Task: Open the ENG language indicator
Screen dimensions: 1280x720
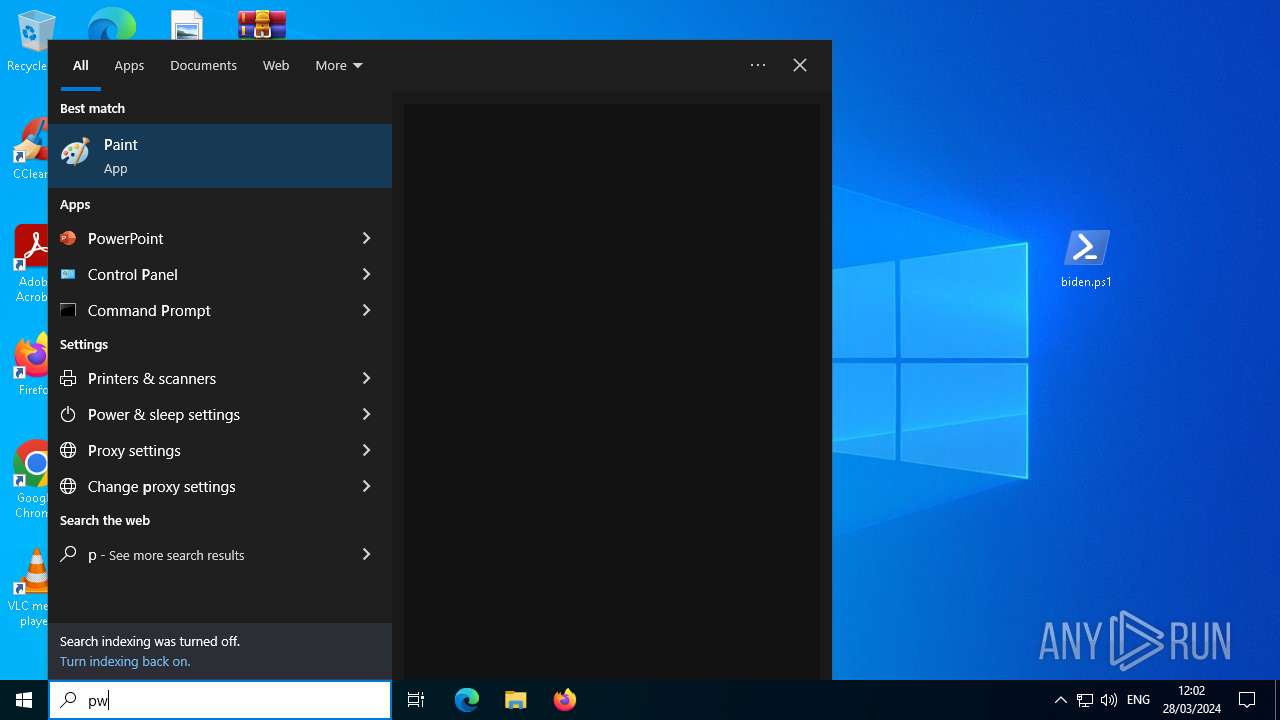Action: 1138,700
